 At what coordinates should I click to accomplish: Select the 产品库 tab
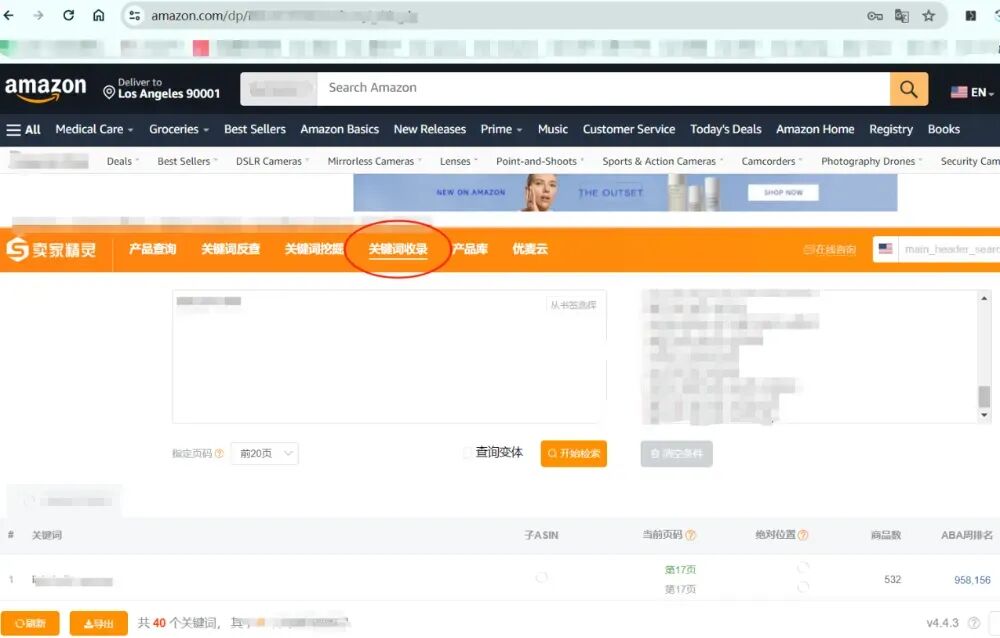click(x=469, y=249)
